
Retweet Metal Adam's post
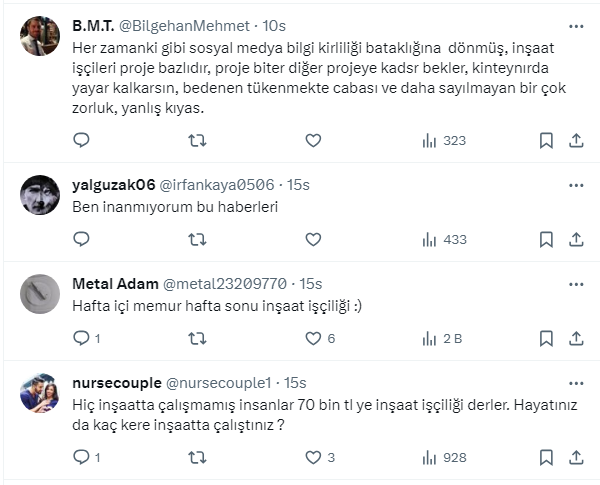click(197, 338)
